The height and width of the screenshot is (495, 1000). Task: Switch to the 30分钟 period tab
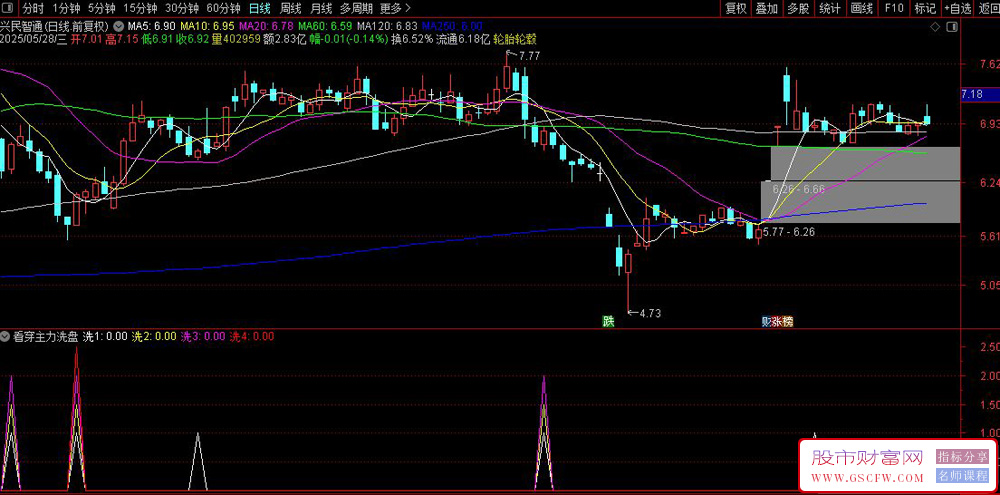[181, 8]
